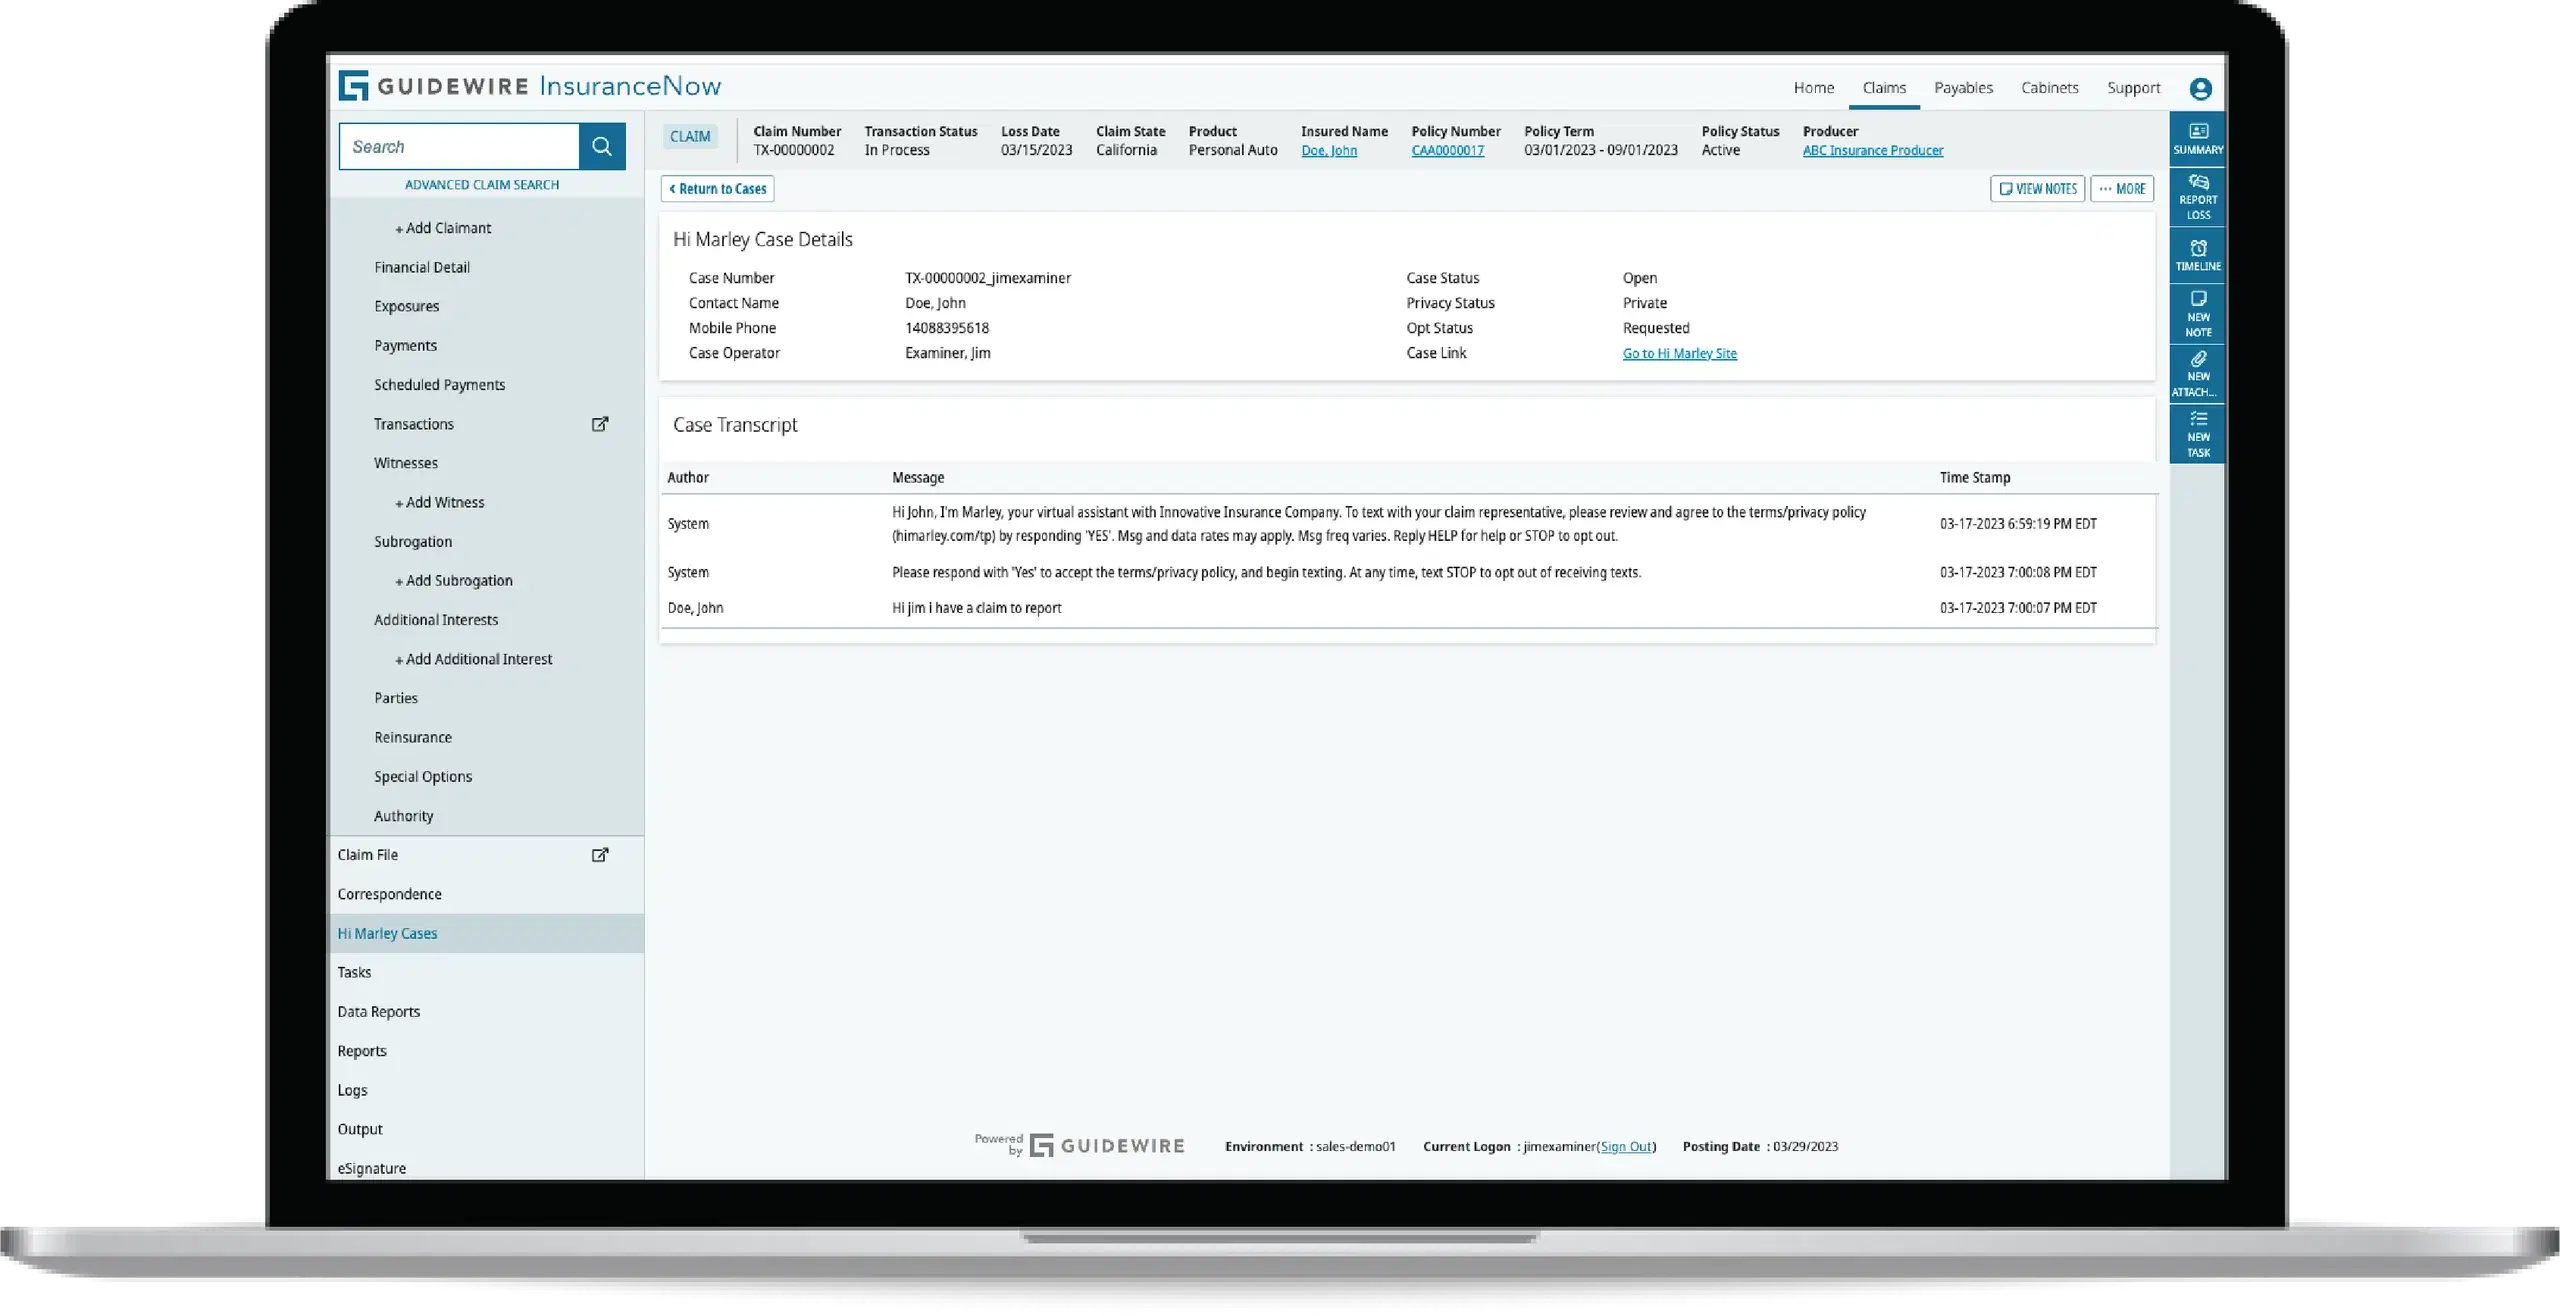Click the search magnifier button
The height and width of the screenshot is (1316, 2560).
pos(602,146)
